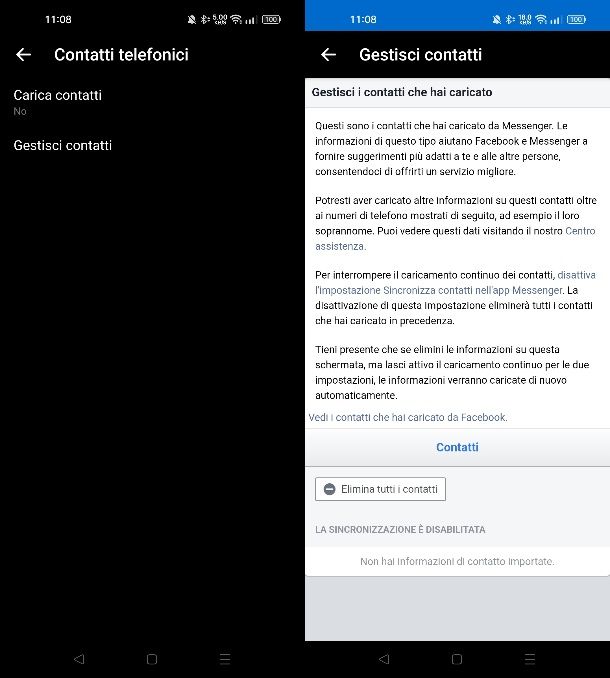Tap Elimina tutti i contatti button
The image size is (610, 678).
pos(380,489)
